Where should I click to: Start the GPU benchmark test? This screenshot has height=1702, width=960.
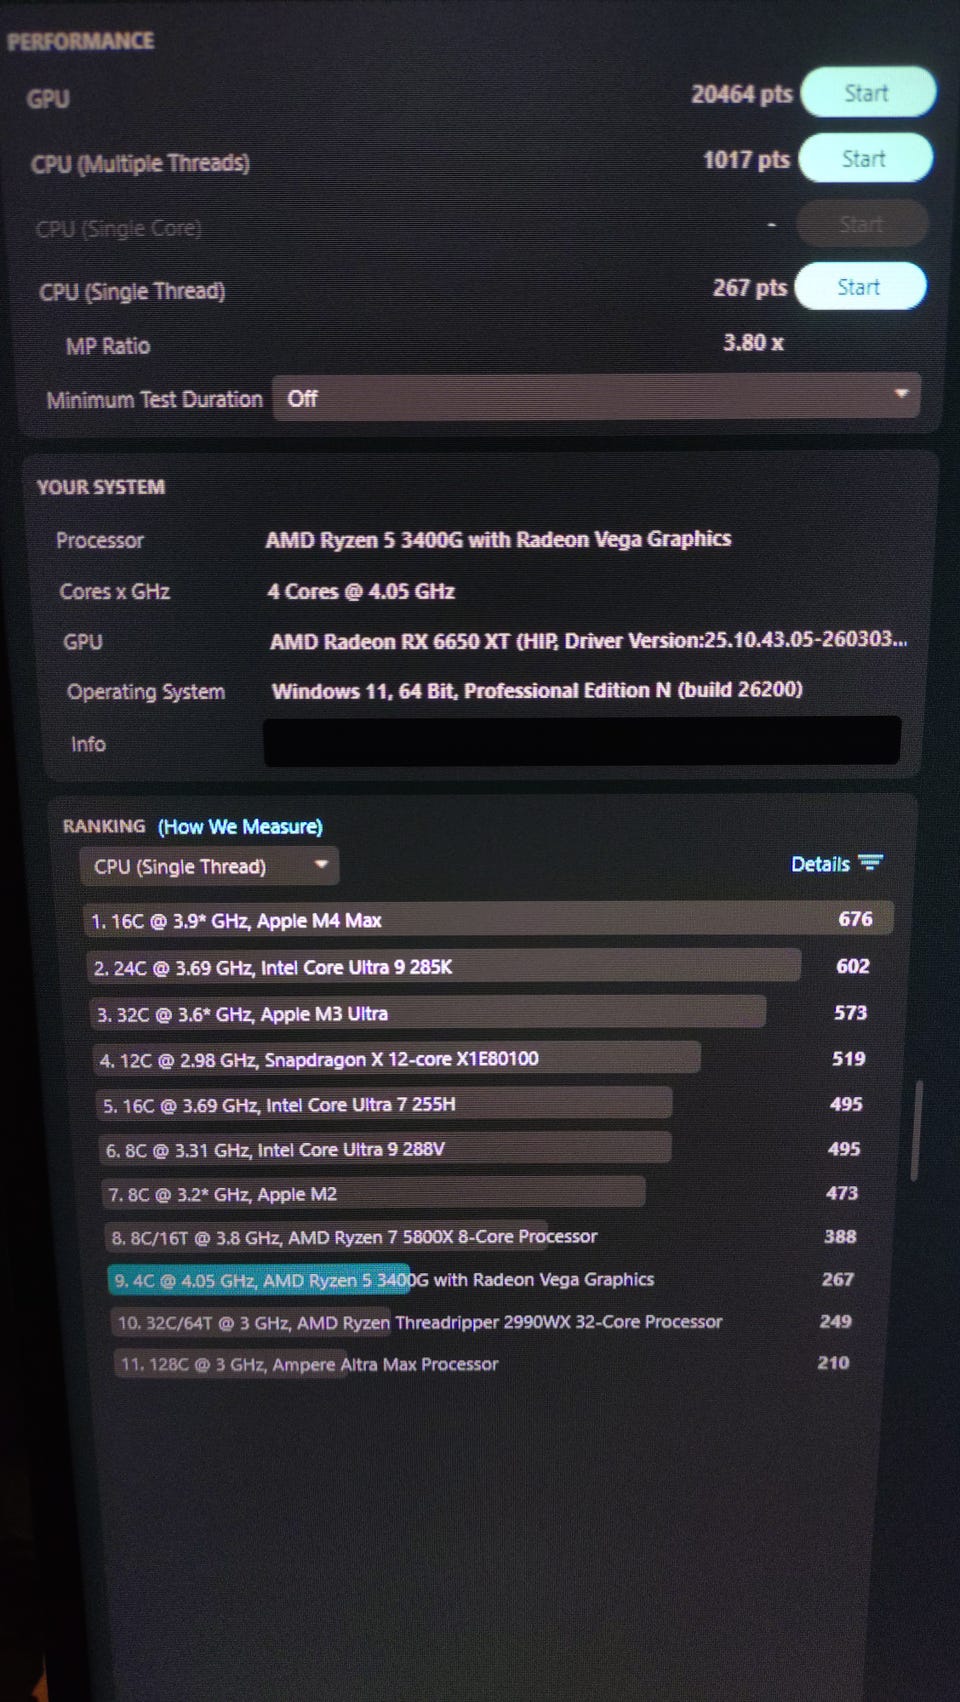pyautogui.click(x=866, y=94)
